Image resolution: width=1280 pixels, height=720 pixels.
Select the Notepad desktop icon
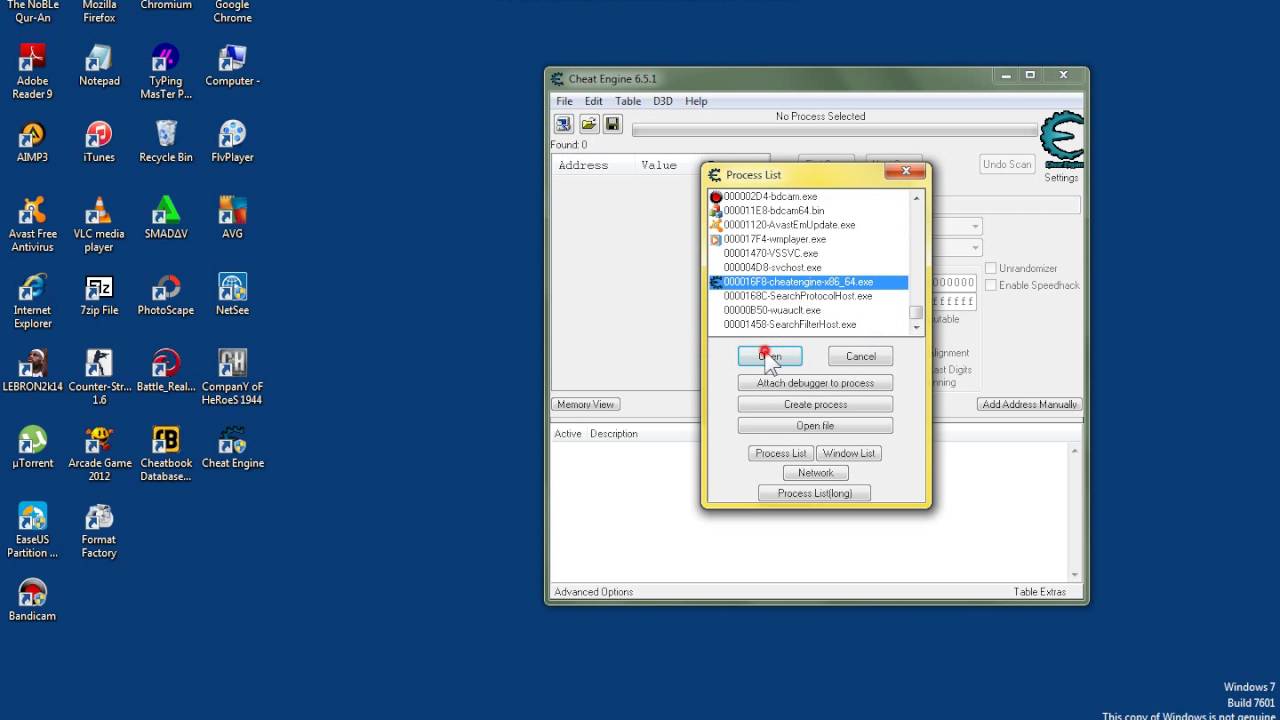(99, 65)
